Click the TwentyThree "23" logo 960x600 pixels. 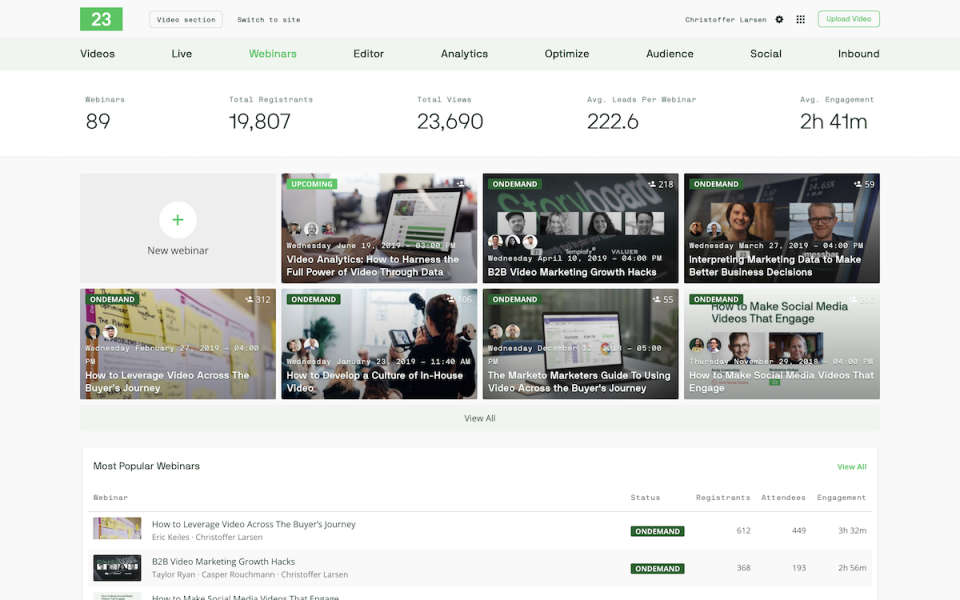(x=100, y=19)
